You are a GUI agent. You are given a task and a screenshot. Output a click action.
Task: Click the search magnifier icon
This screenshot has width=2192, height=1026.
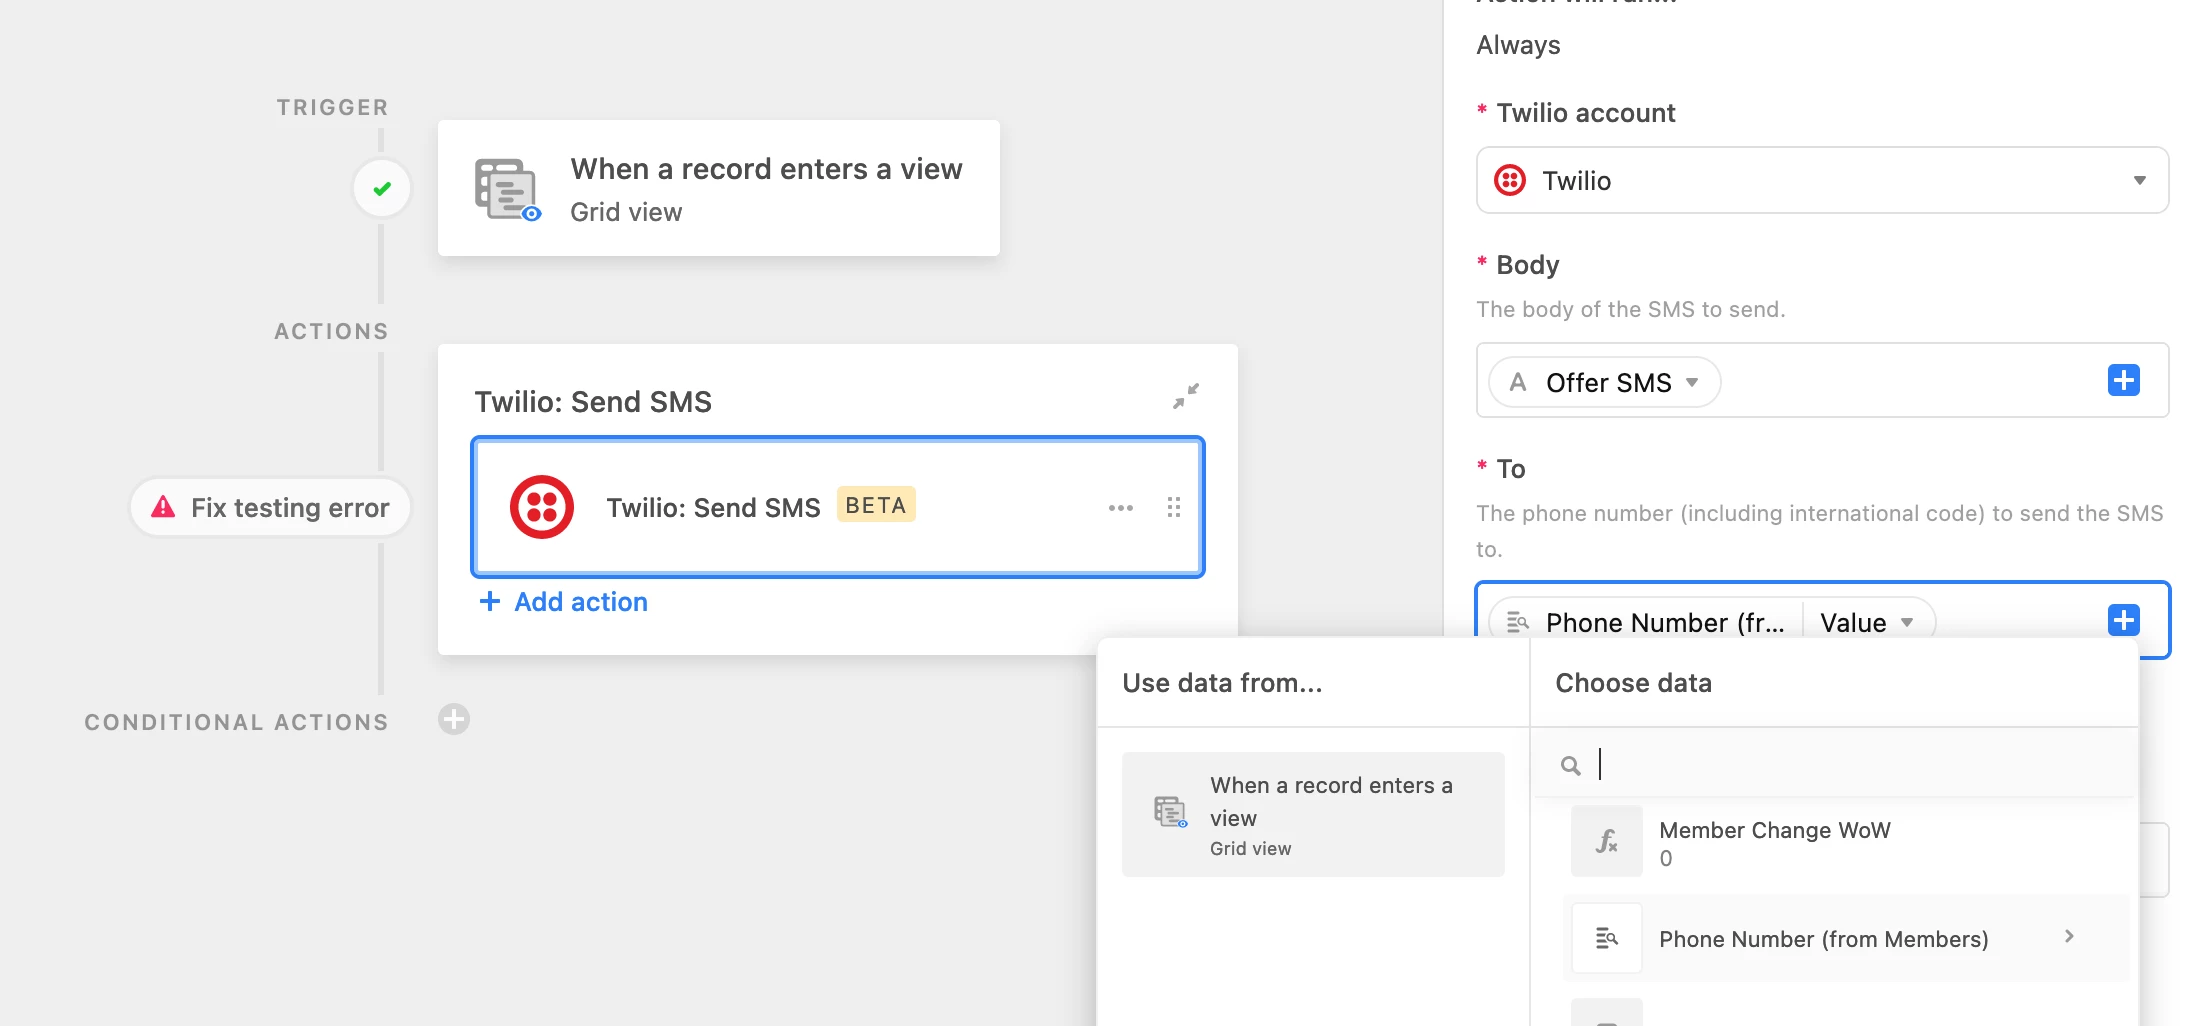coord(1571,766)
